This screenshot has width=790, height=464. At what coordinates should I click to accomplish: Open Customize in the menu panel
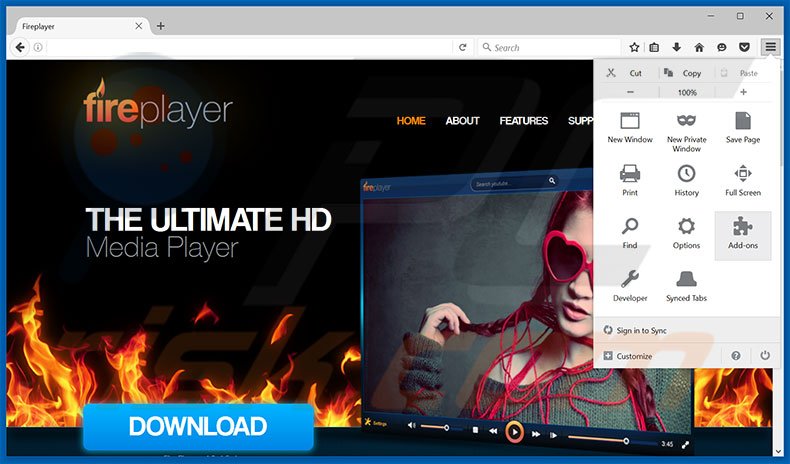coord(634,356)
